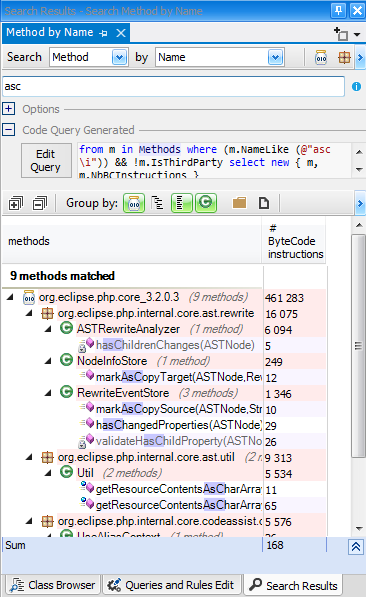366x597 pixels.
Task: Click the double-chevron collapse summary button
Action: point(356,547)
